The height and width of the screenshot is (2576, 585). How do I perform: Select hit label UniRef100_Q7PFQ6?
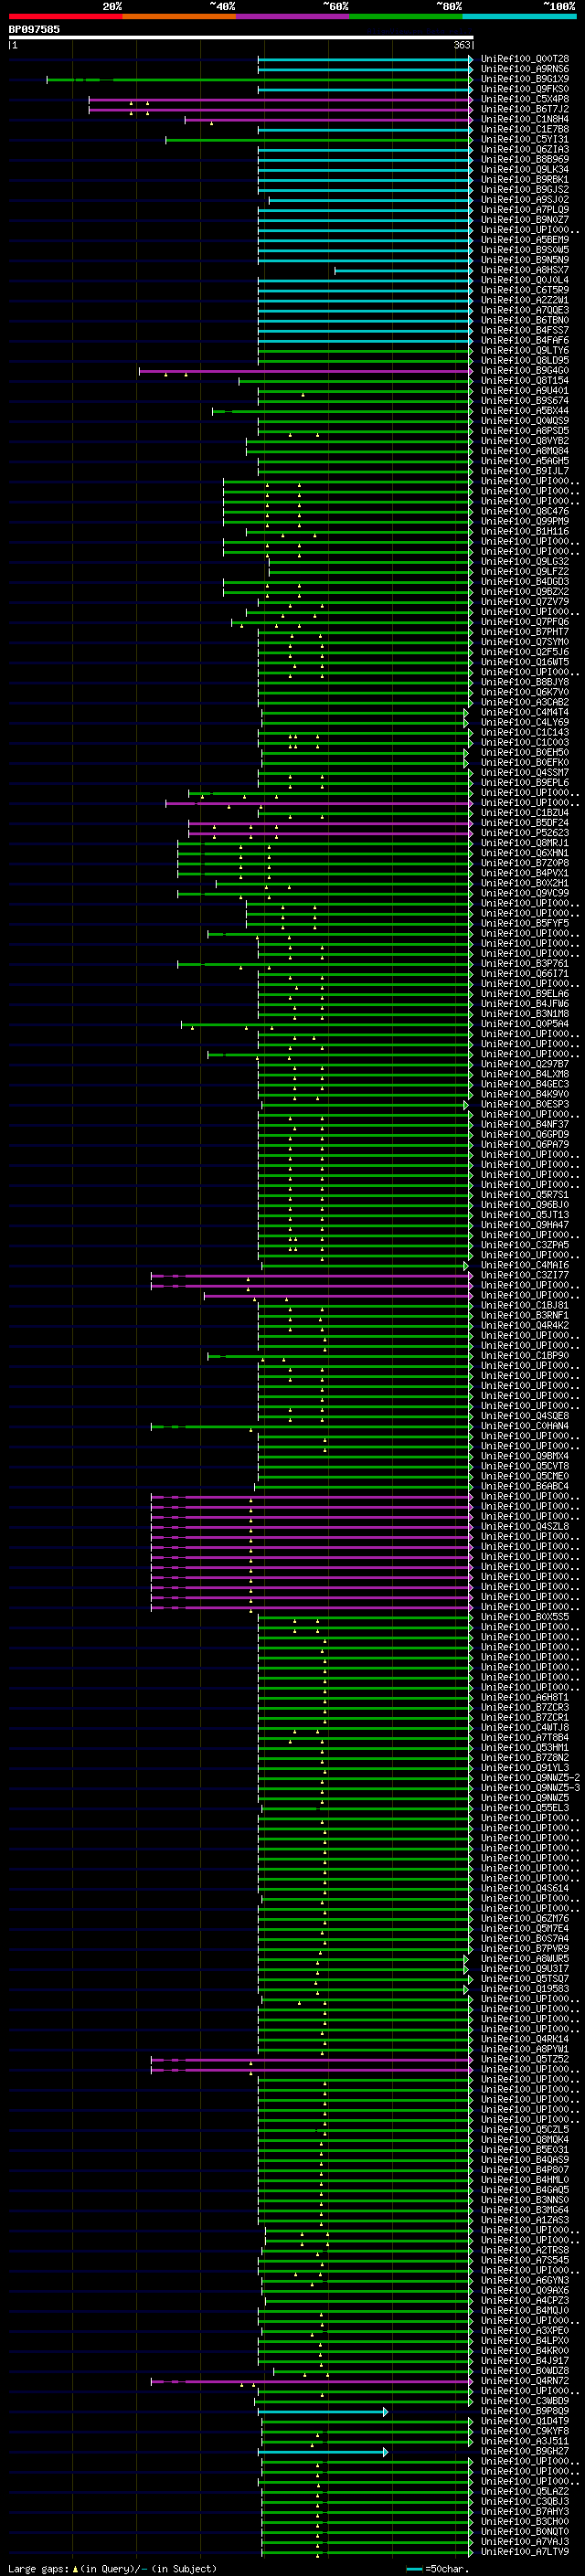click(525, 622)
